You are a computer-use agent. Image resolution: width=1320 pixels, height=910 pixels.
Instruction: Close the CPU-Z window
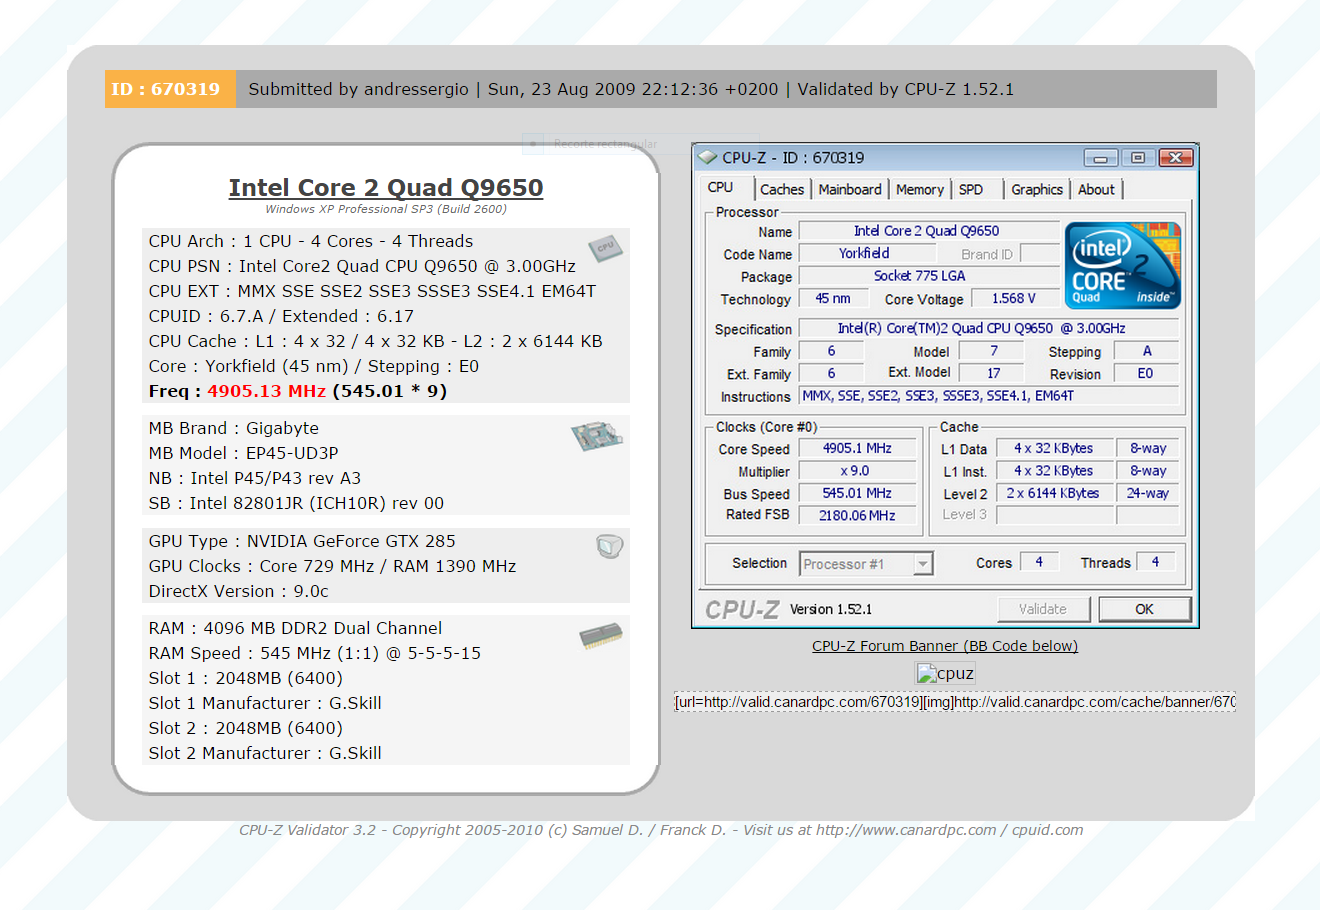[x=1176, y=158]
